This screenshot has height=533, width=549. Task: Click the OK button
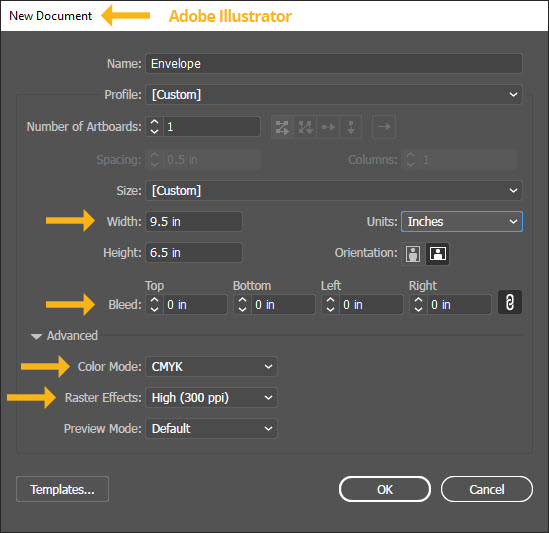click(385, 489)
